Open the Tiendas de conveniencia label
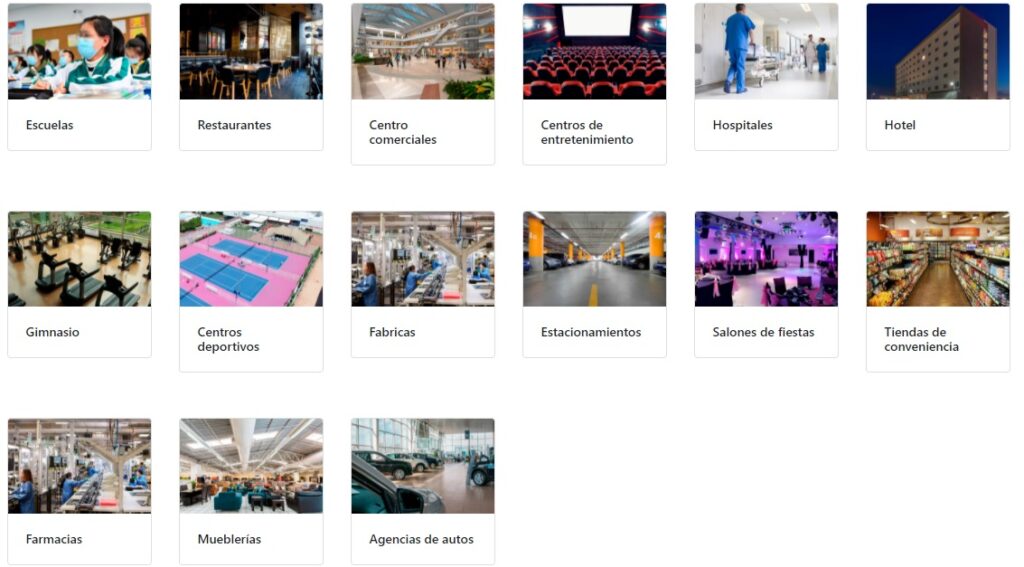Viewport: 1024px width, 567px height. [921, 339]
